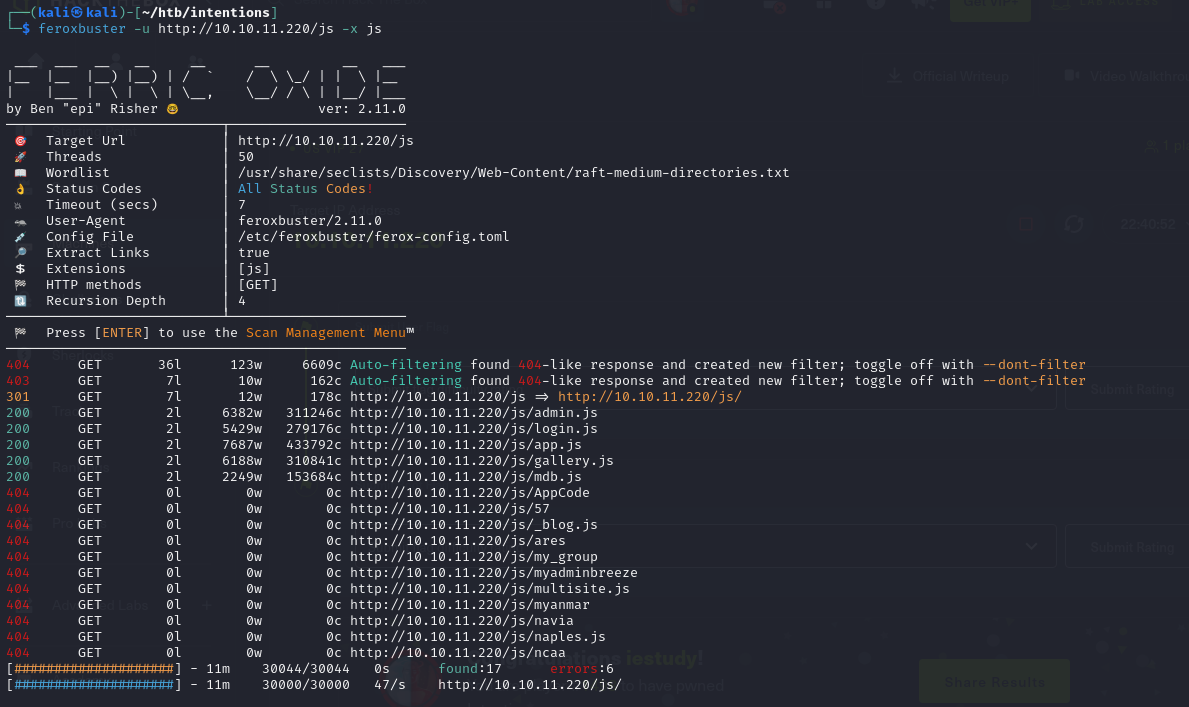Click the All Status Codes! value
1189x707 pixels.
coord(306,189)
